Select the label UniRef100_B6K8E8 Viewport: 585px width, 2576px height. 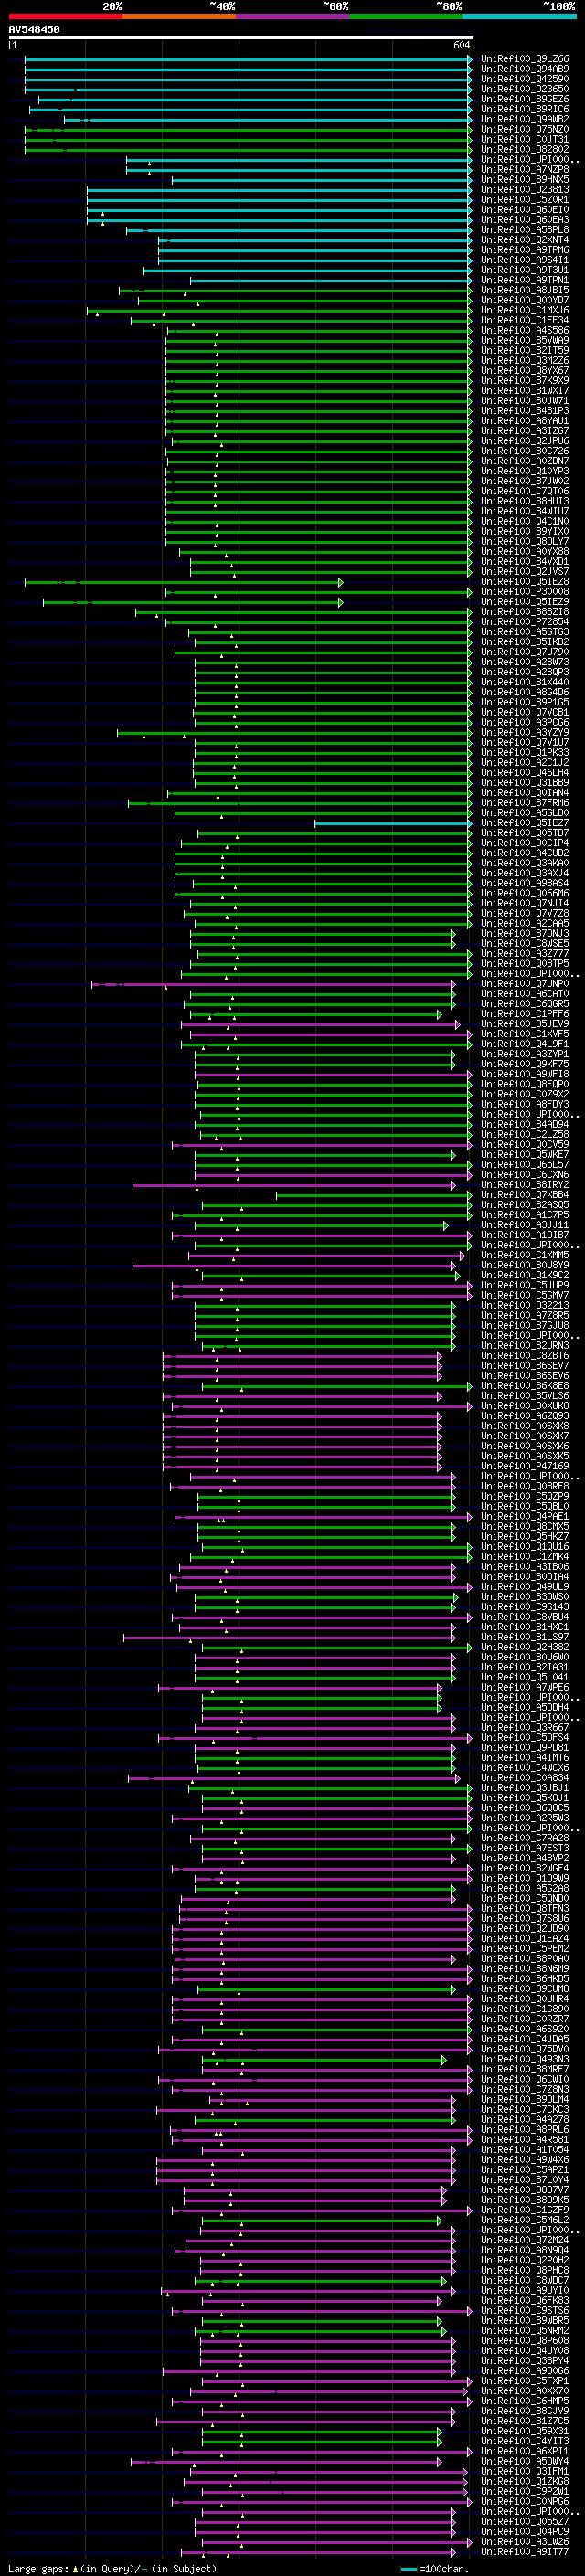click(524, 1387)
